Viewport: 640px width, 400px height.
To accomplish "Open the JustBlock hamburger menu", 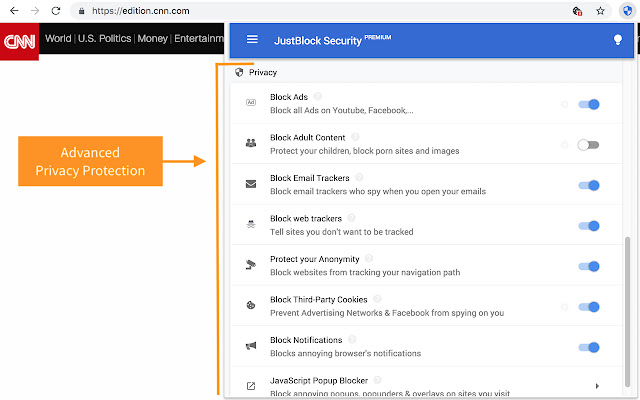I will [x=252, y=40].
